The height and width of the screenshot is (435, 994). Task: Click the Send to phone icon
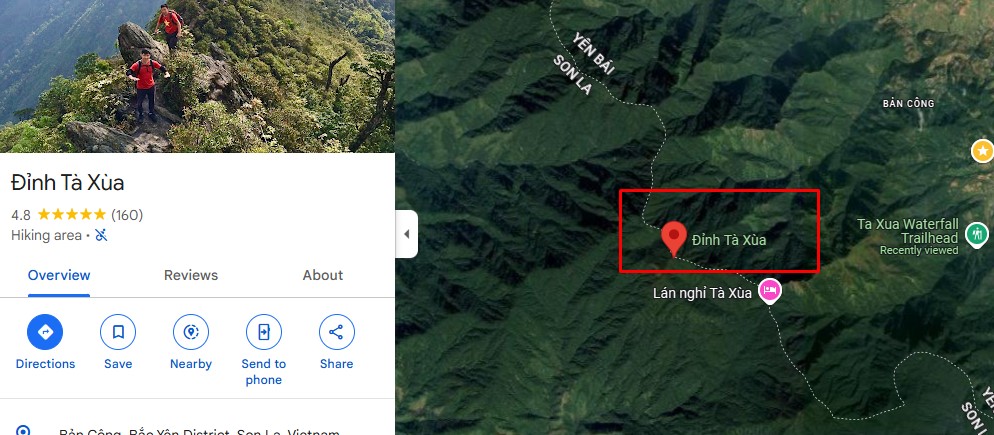264,332
